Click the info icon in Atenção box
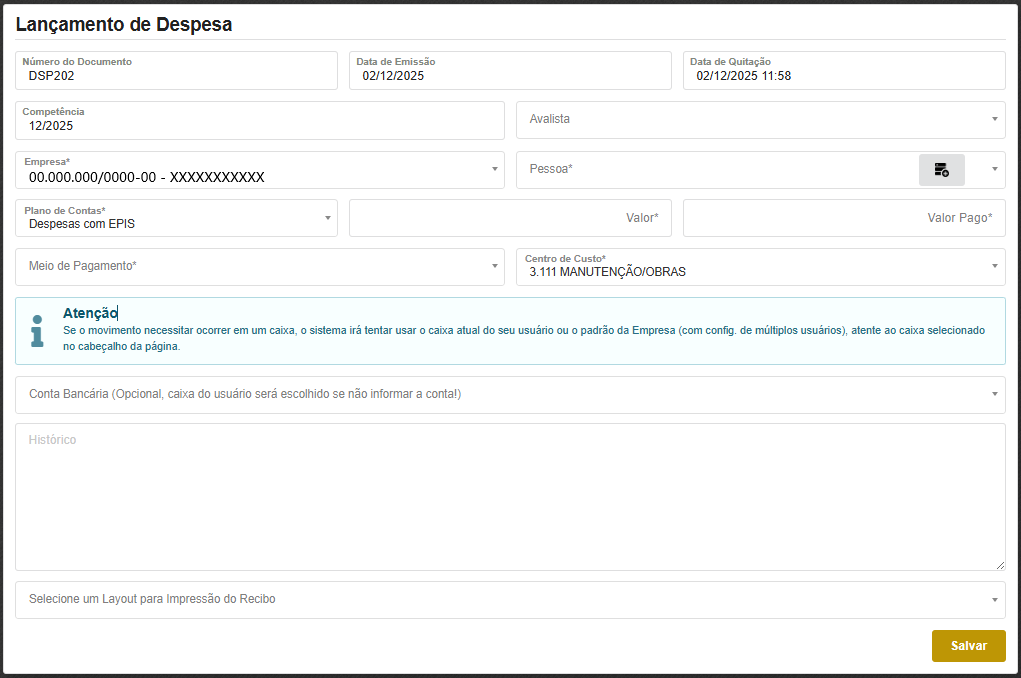 37,331
